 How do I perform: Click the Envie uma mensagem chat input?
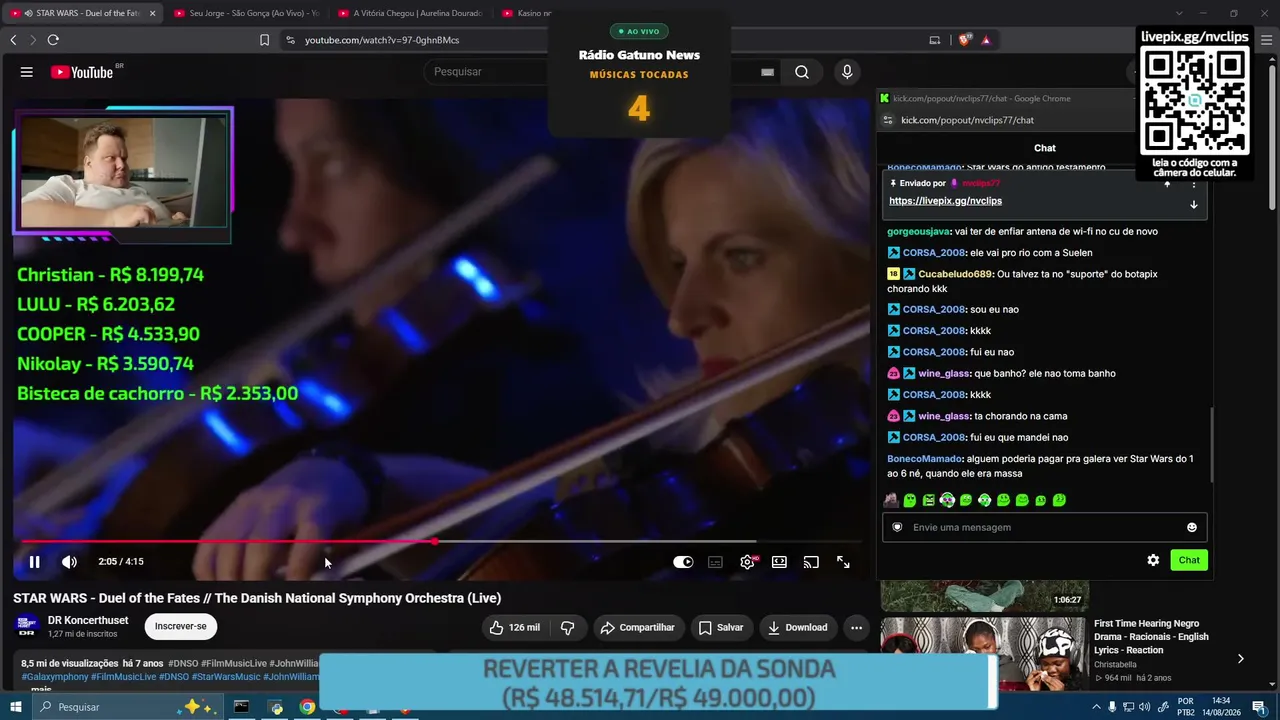(x=1045, y=527)
